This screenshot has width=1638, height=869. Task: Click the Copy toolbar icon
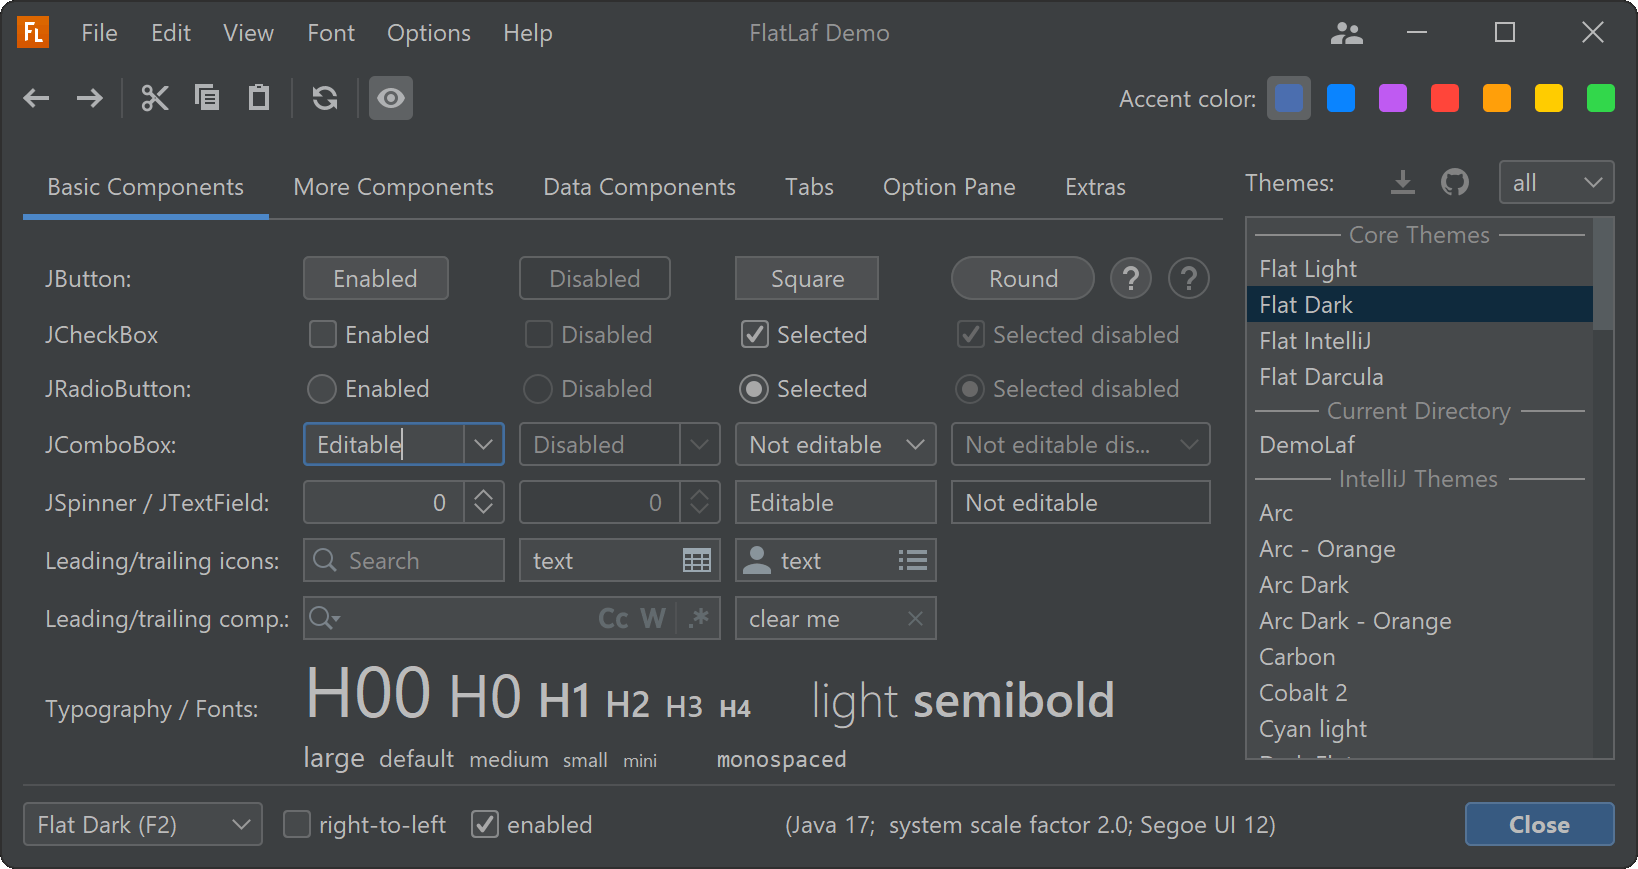(207, 98)
